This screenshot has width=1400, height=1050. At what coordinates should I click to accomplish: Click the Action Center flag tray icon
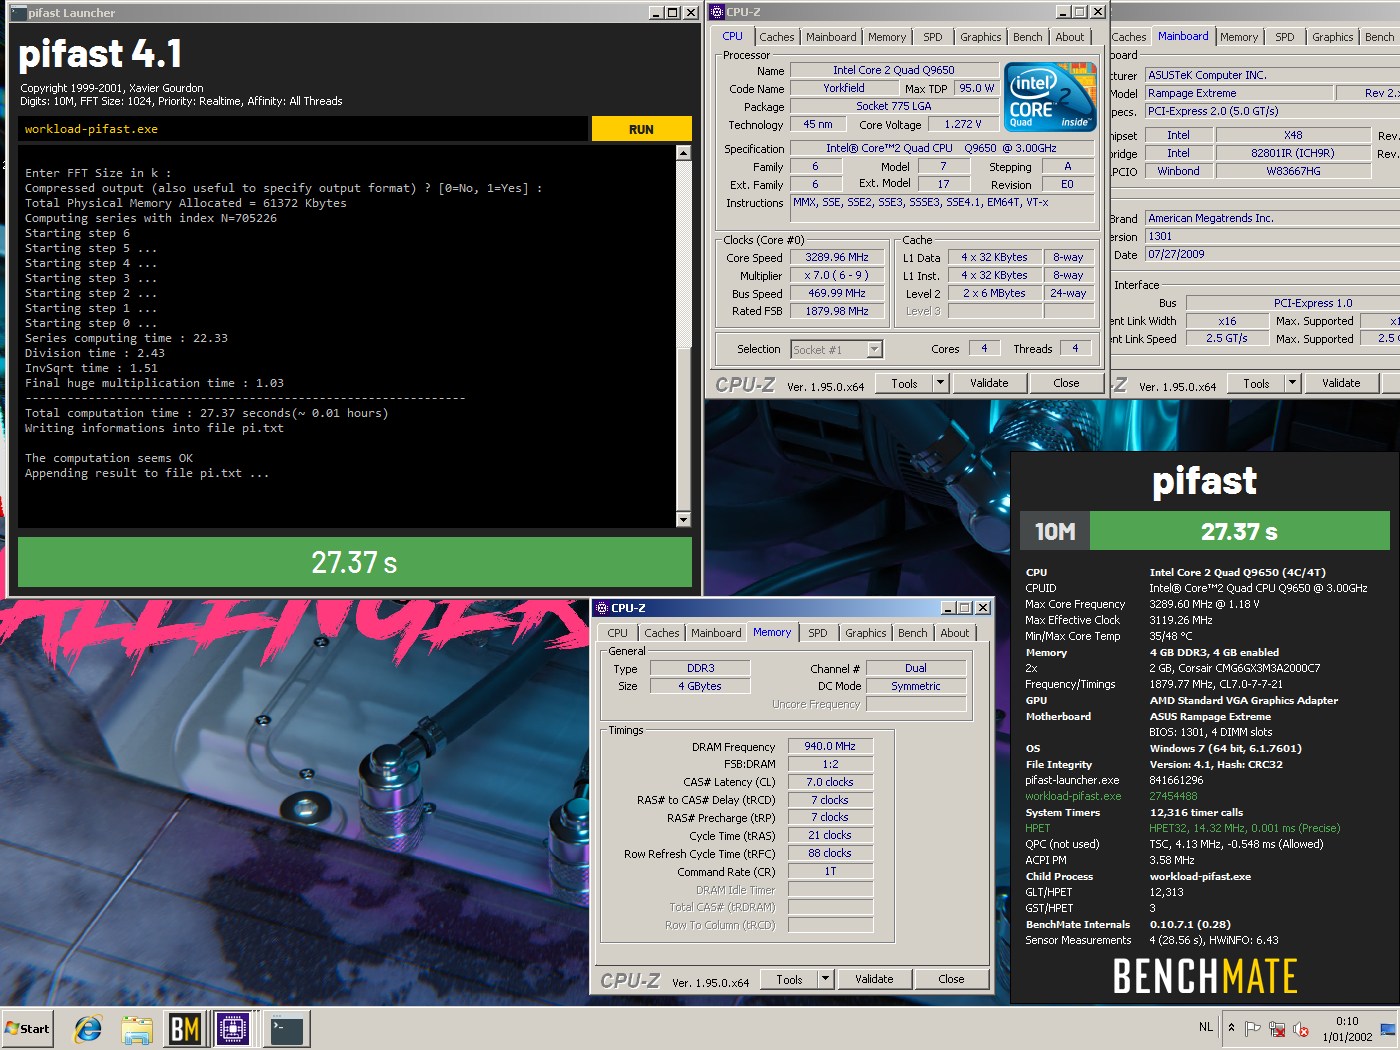click(1252, 1028)
